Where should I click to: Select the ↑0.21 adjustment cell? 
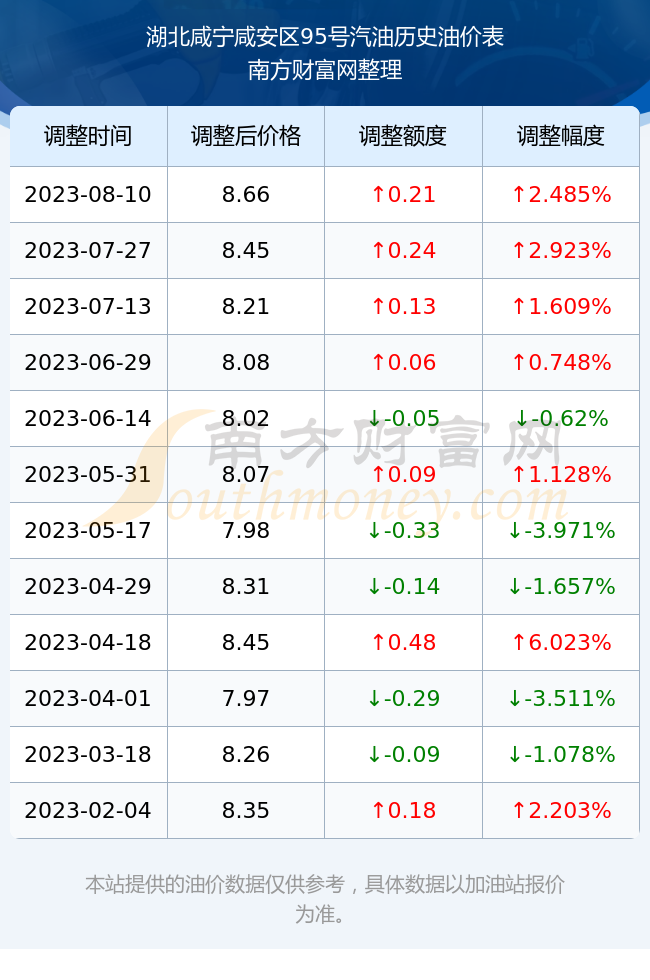[x=403, y=194]
